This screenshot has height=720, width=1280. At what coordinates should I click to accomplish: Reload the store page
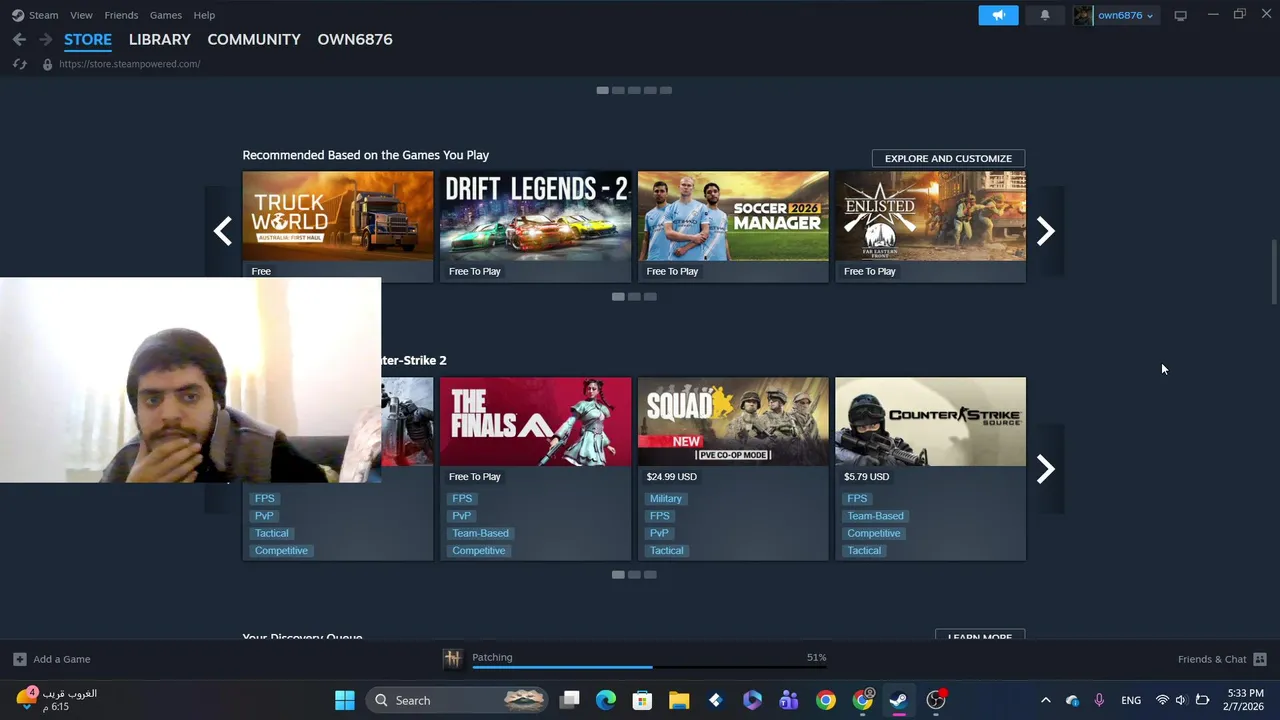[19, 64]
